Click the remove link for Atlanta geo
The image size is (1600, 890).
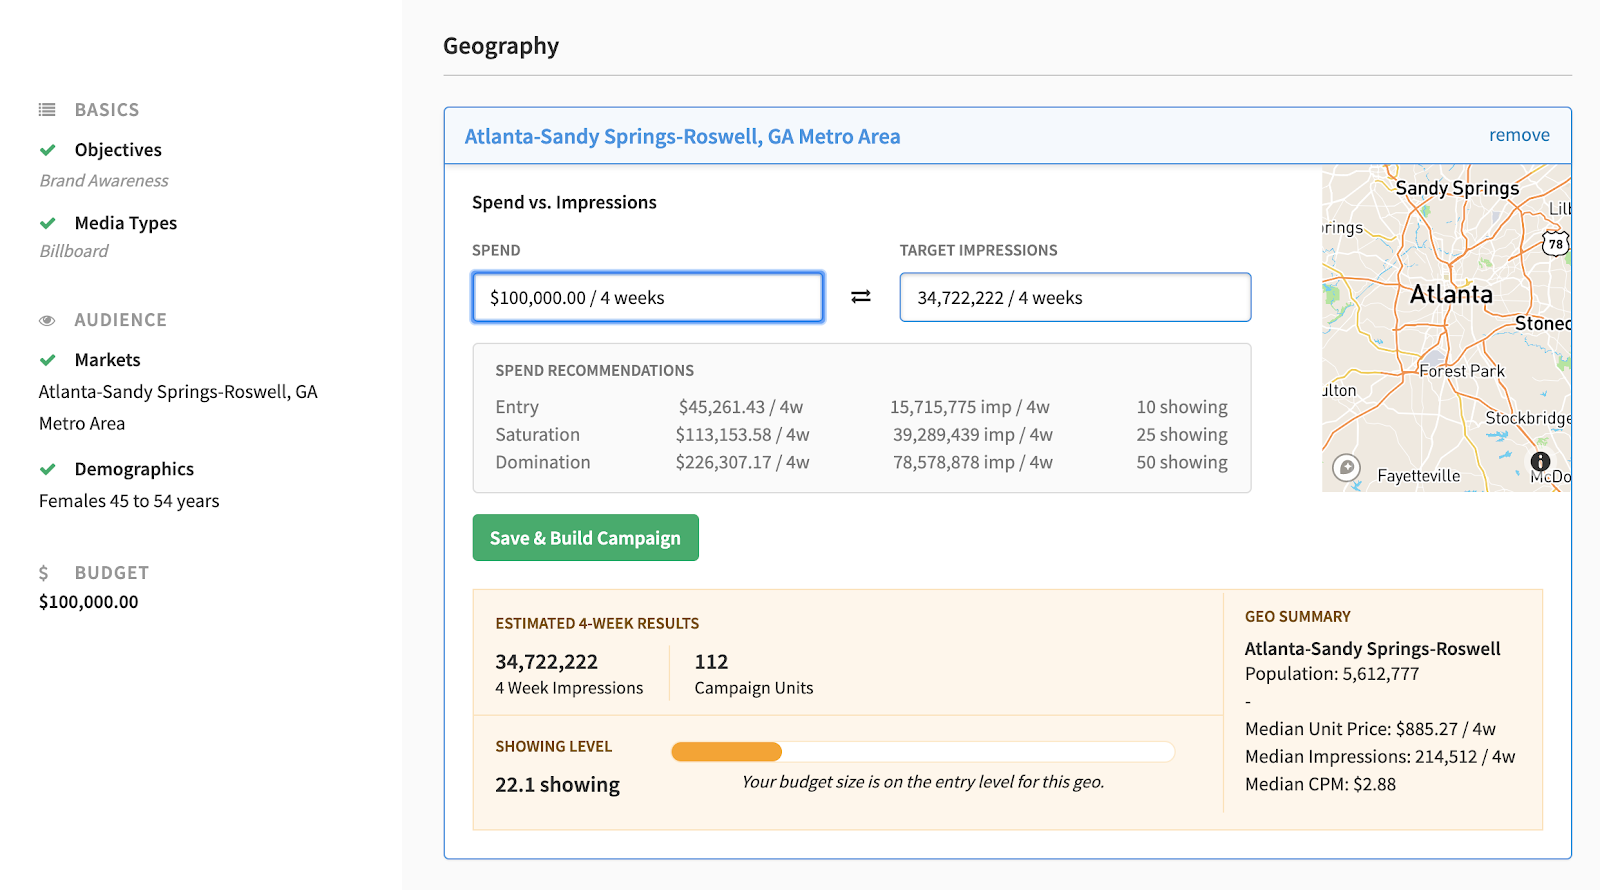tap(1519, 135)
